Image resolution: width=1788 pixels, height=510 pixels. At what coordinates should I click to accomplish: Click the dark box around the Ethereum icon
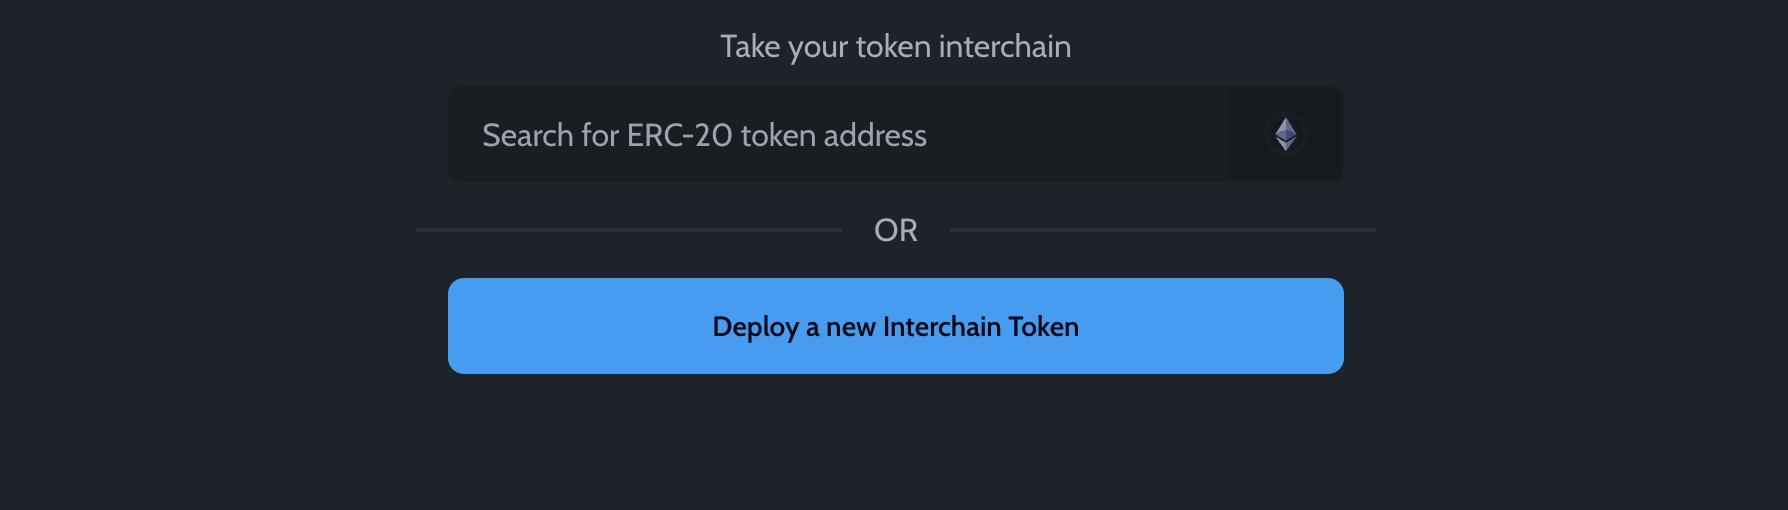(x=1285, y=134)
